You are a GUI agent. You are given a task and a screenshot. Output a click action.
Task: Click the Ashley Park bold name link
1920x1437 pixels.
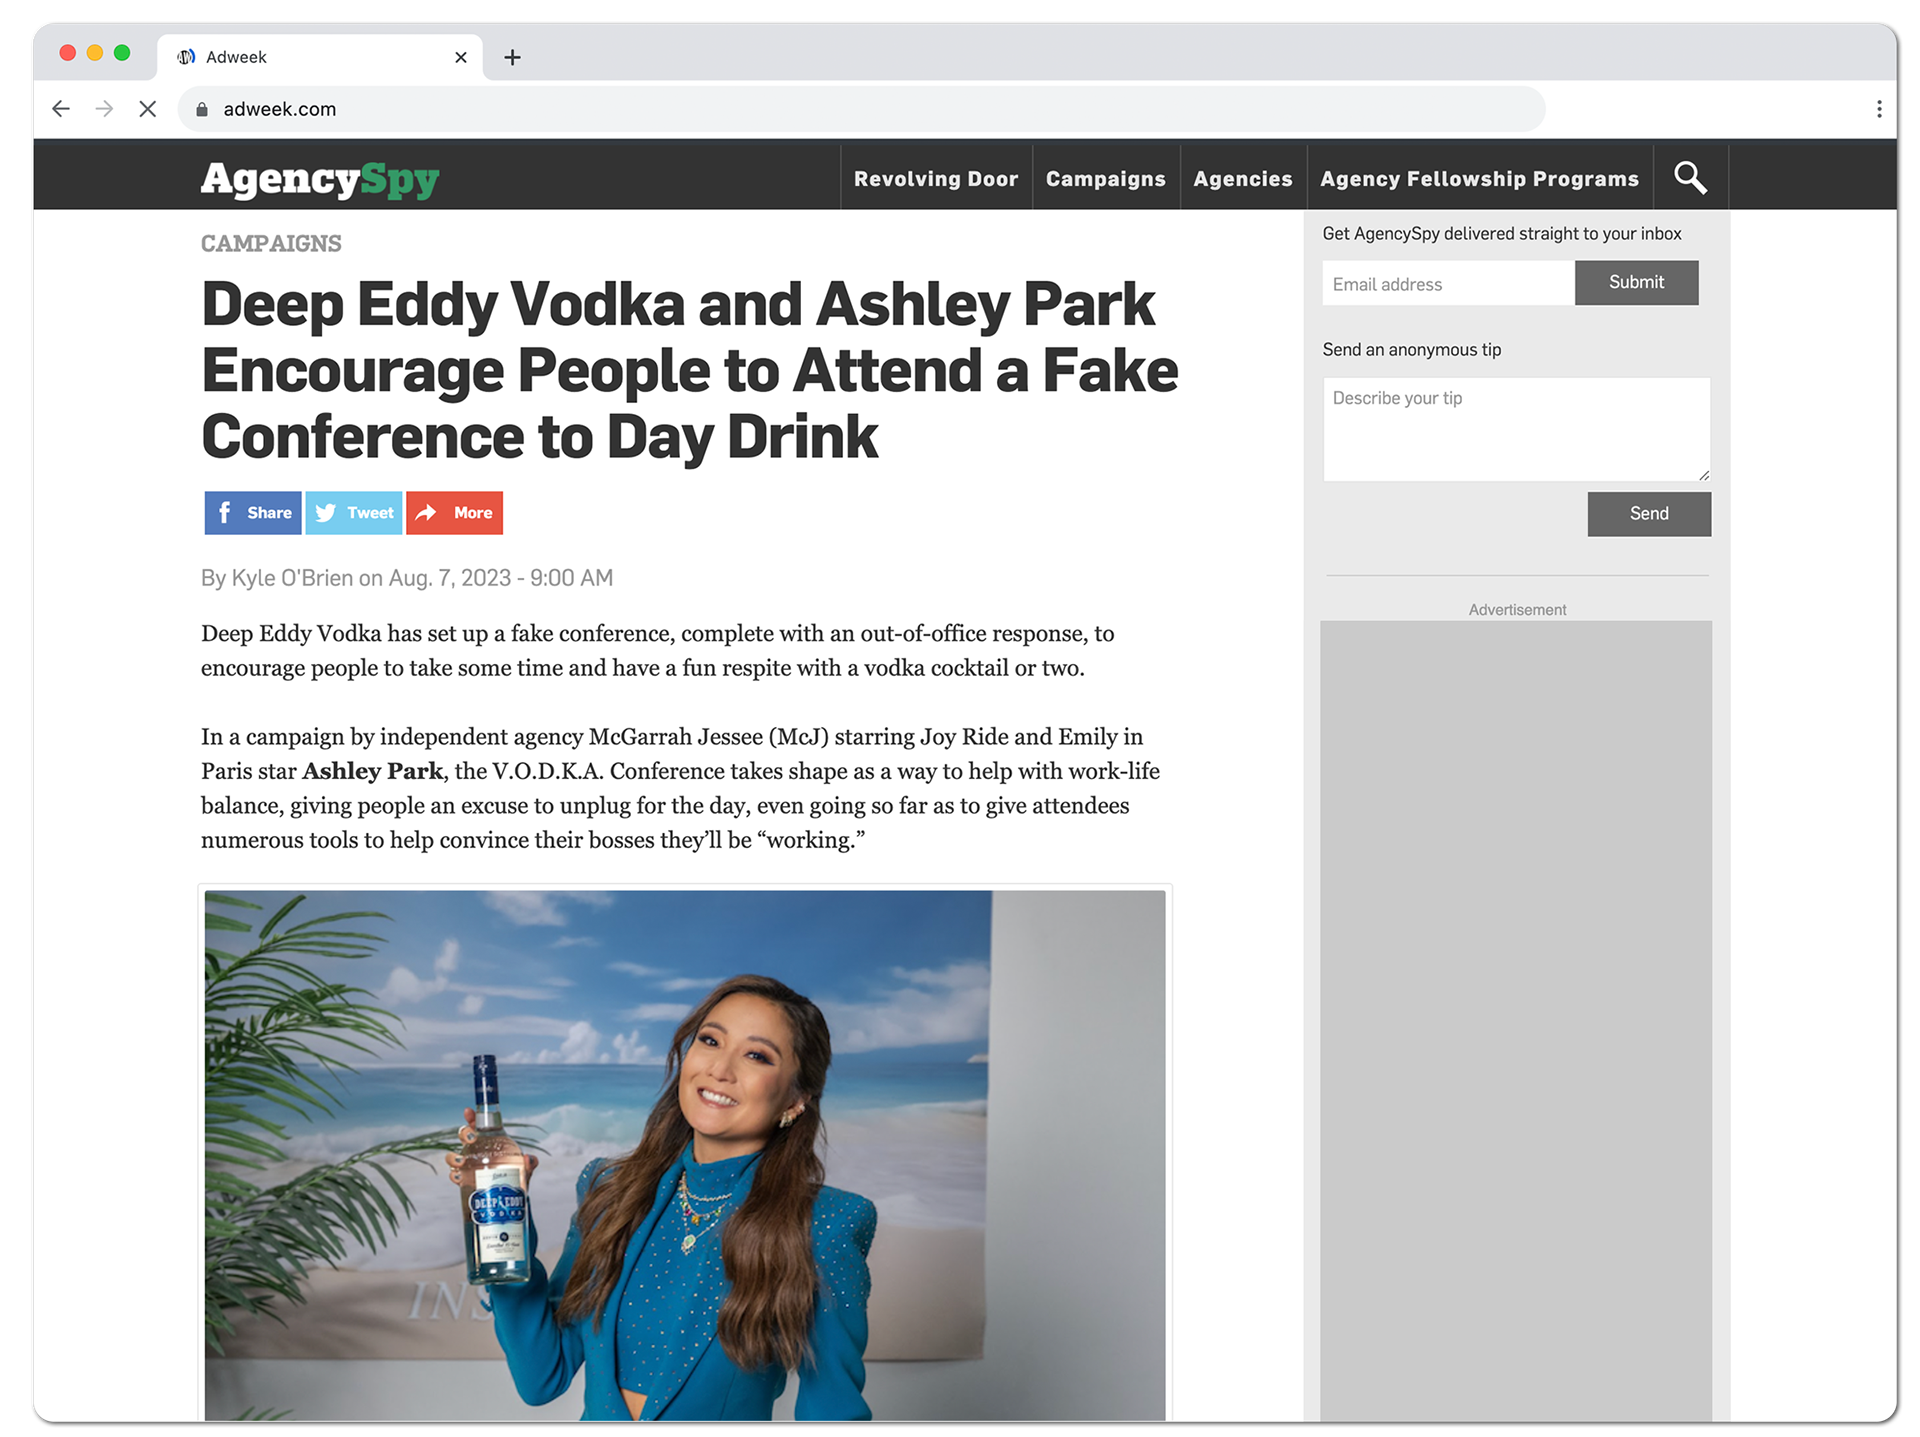[372, 772]
